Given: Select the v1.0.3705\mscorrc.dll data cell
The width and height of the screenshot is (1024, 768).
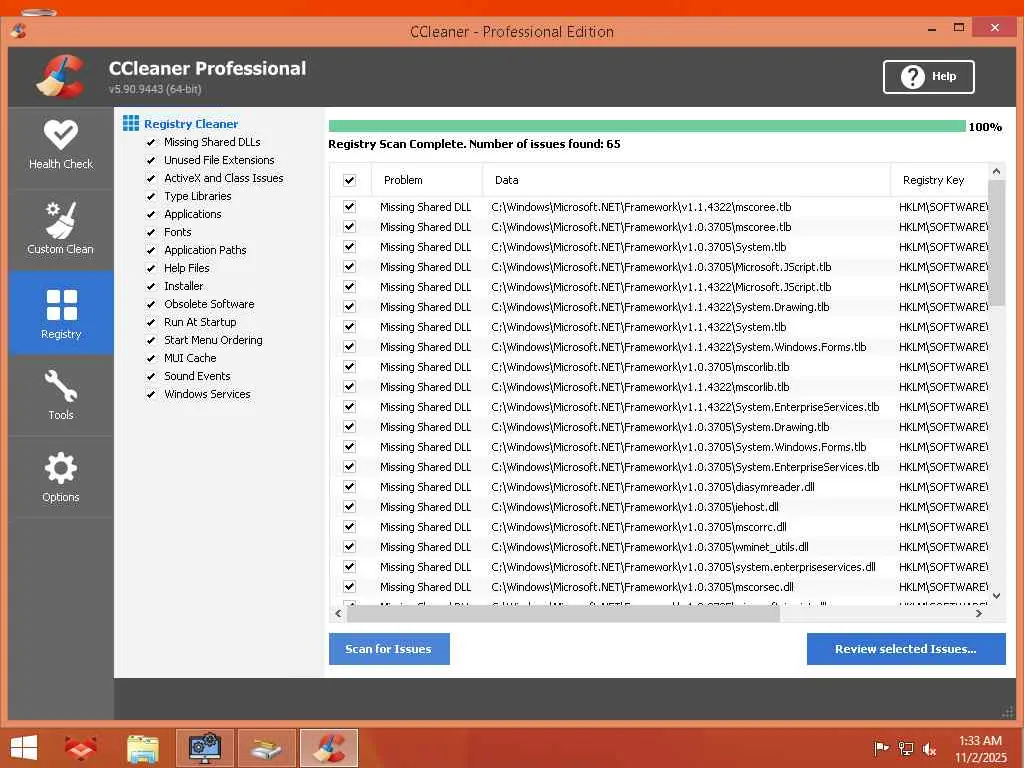Looking at the screenshot, I should point(639,527).
